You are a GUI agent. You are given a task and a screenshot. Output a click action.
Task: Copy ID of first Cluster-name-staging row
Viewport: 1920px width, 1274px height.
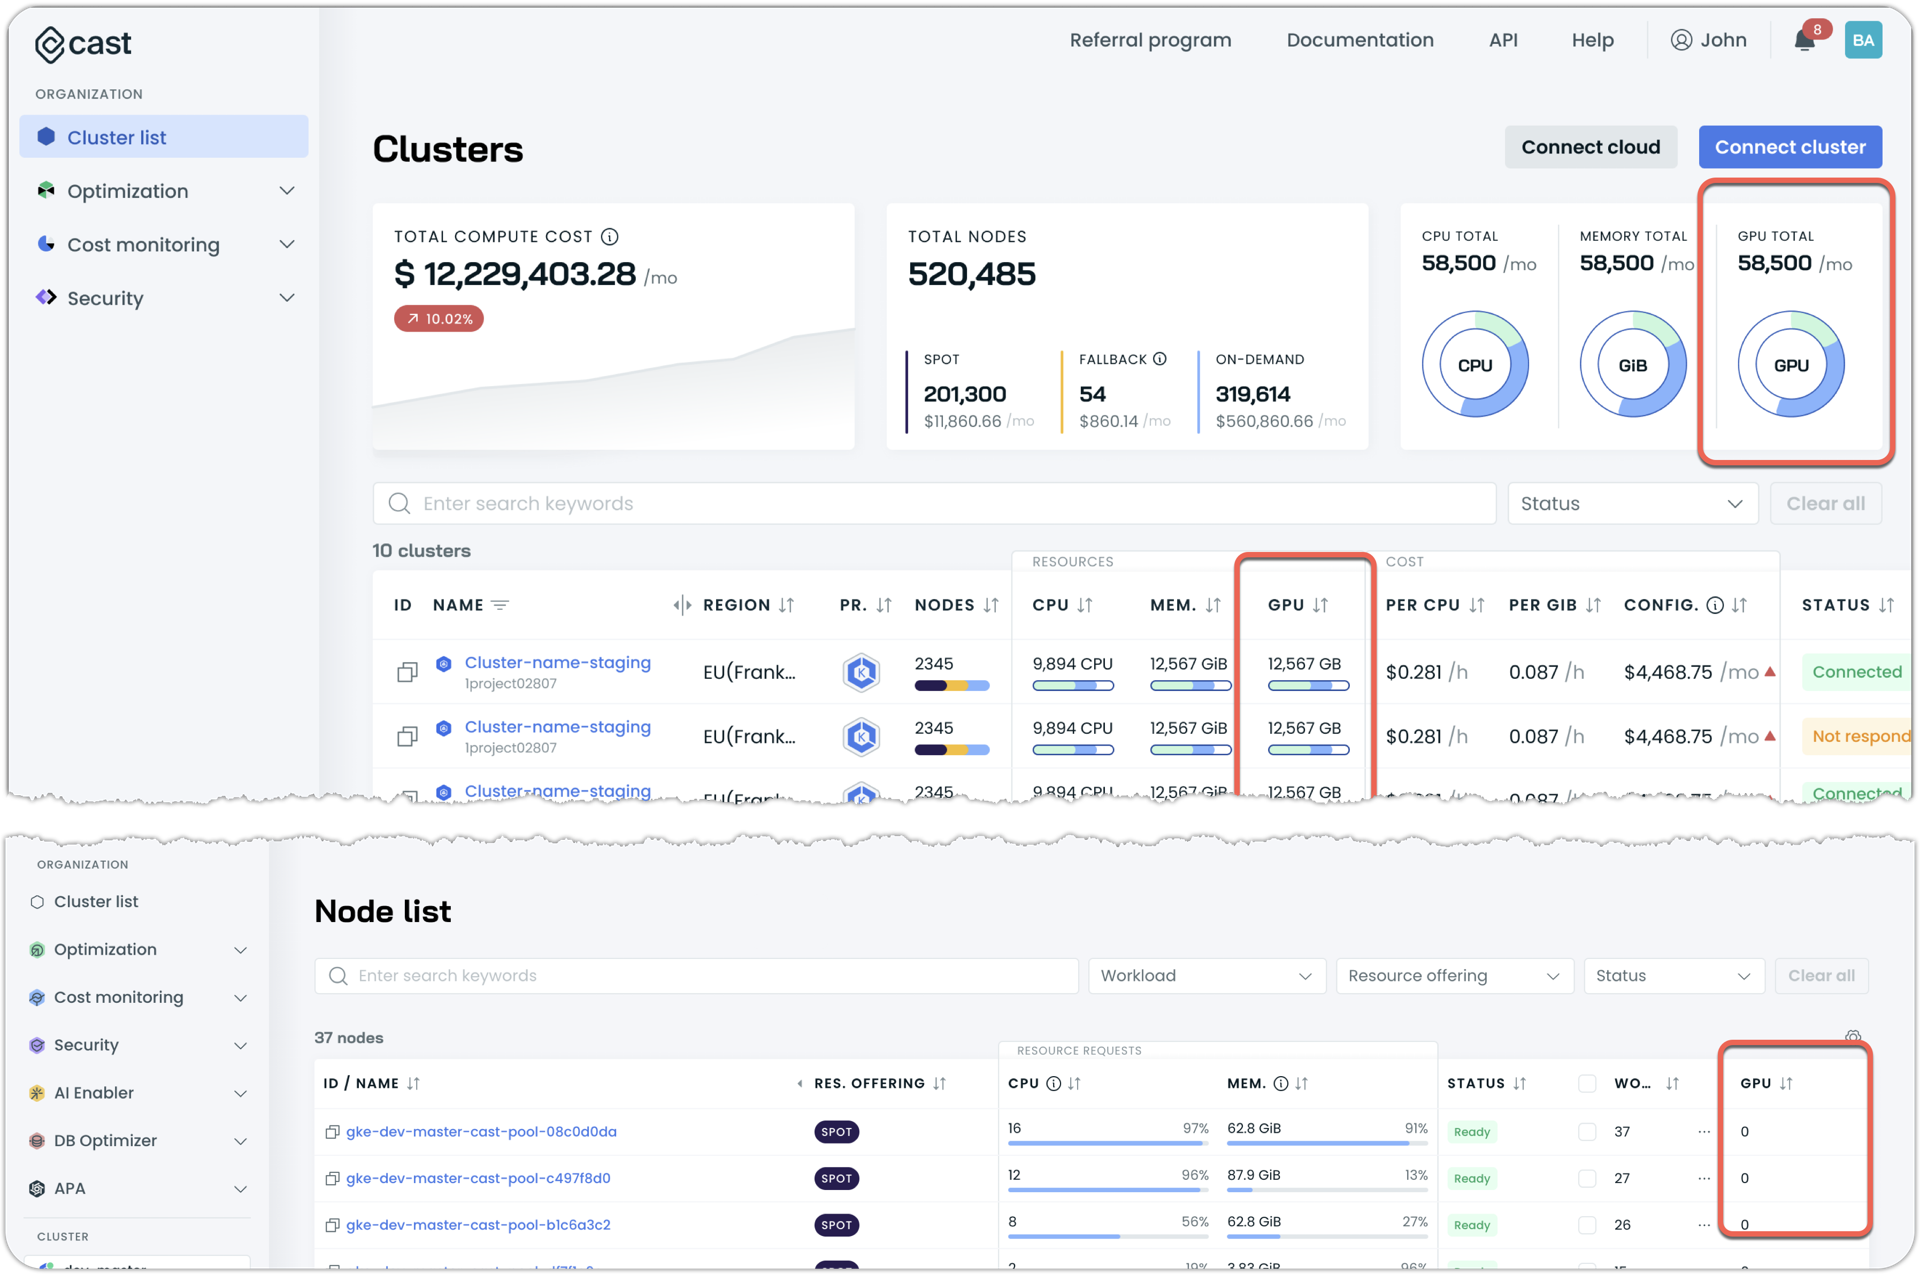[x=407, y=672]
